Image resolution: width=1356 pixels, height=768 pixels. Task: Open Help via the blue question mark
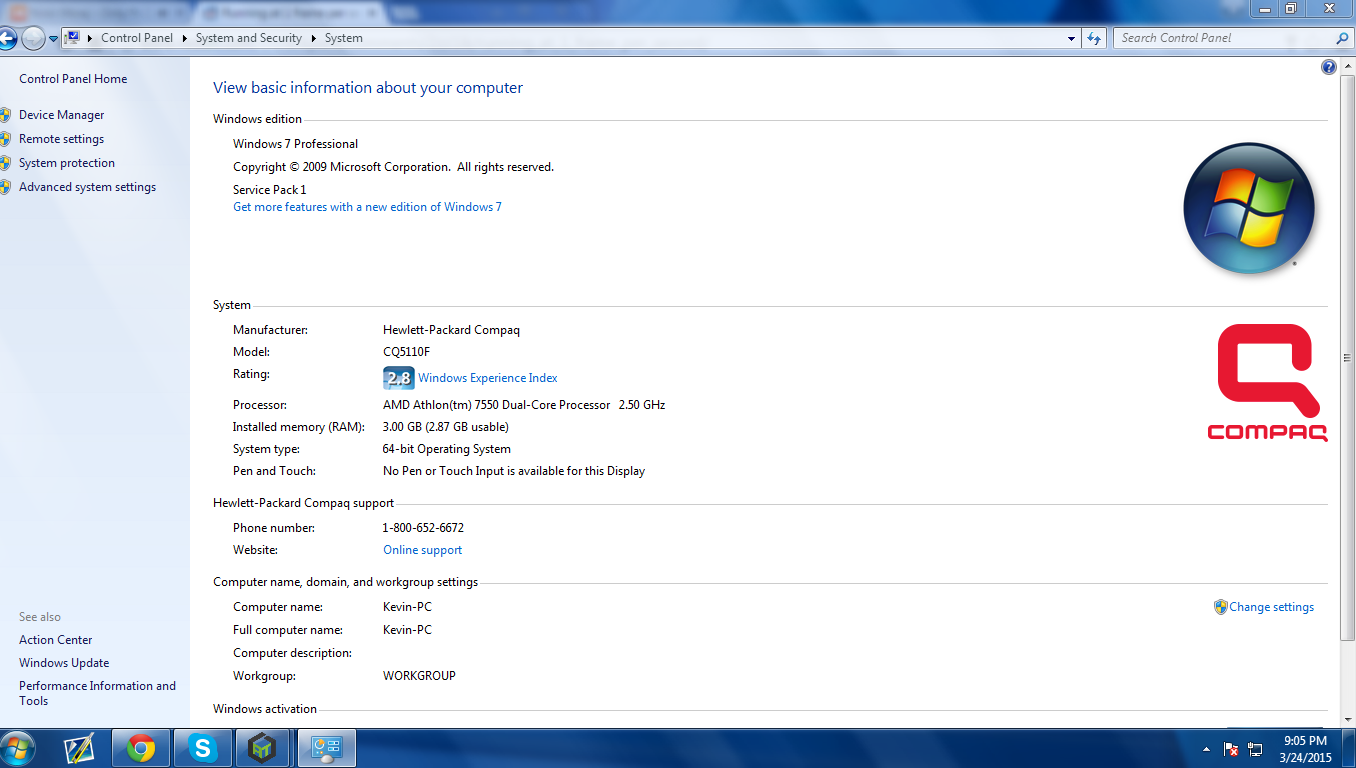pos(1329,67)
